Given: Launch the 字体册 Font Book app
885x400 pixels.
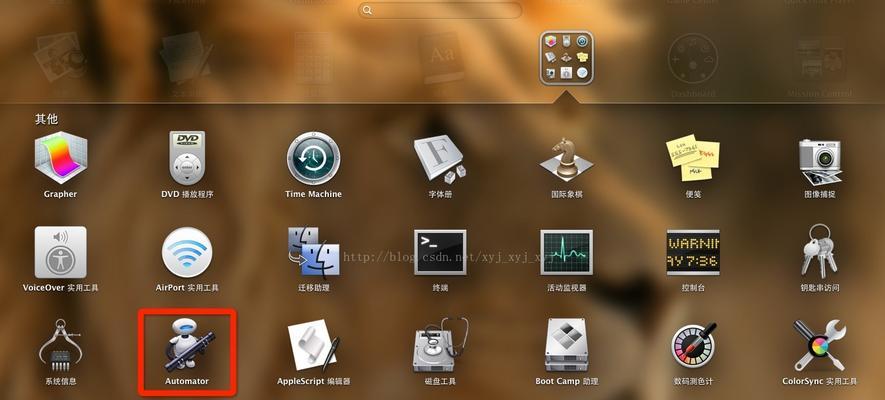Looking at the screenshot, I should click(x=440, y=159).
